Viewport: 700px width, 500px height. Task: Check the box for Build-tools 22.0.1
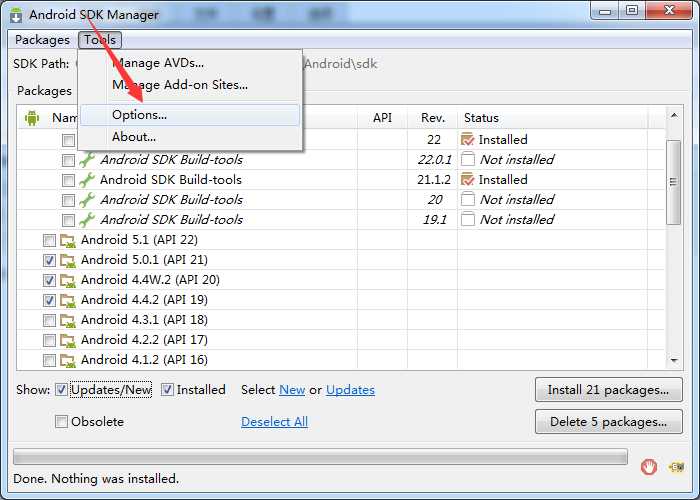(x=68, y=160)
